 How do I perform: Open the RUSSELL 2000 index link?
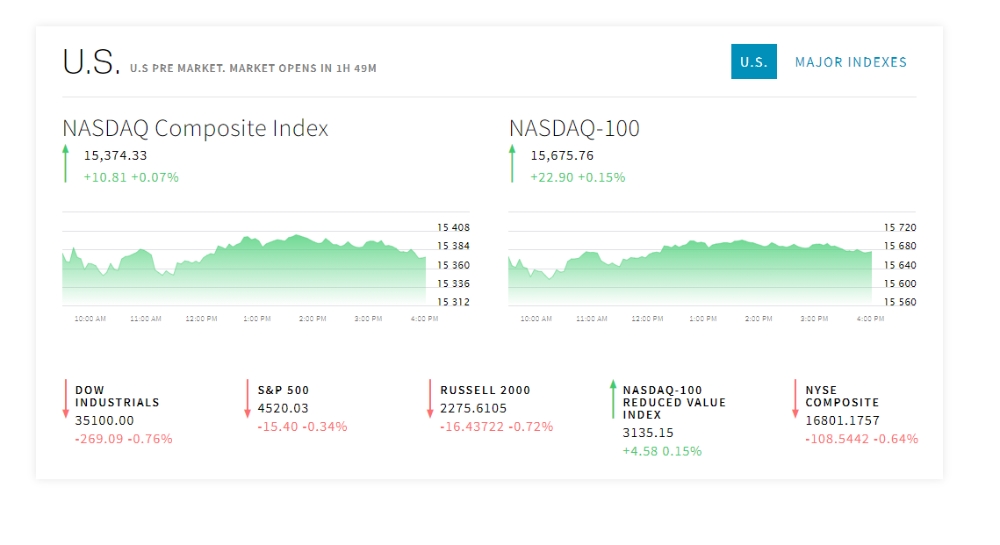click(485, 390)
